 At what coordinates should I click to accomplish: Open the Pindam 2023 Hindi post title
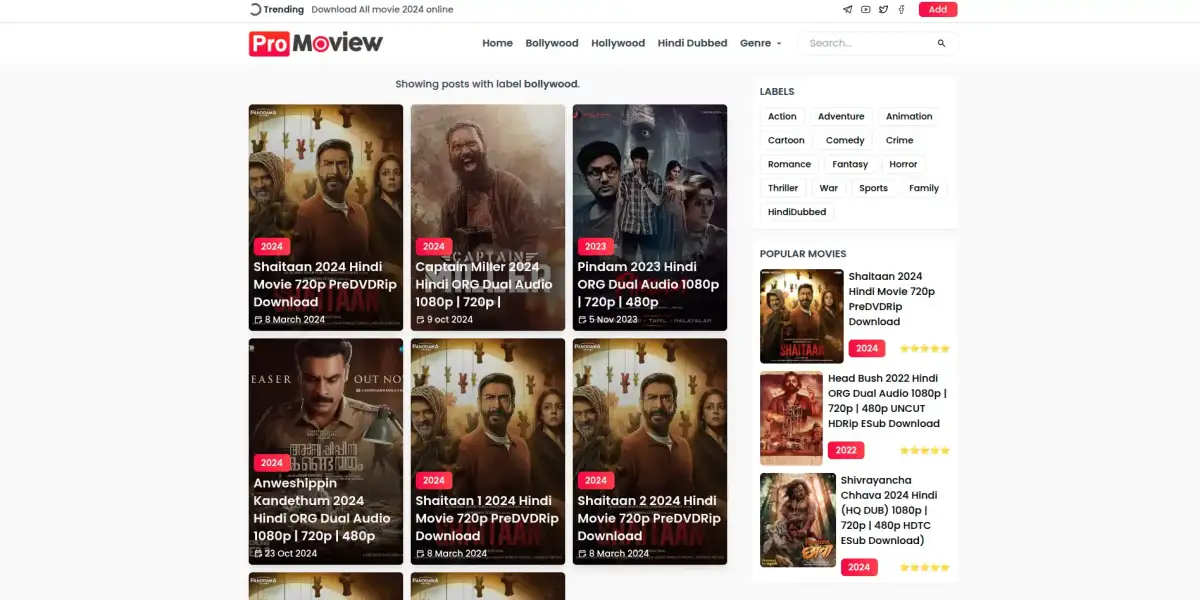[648, 284]
